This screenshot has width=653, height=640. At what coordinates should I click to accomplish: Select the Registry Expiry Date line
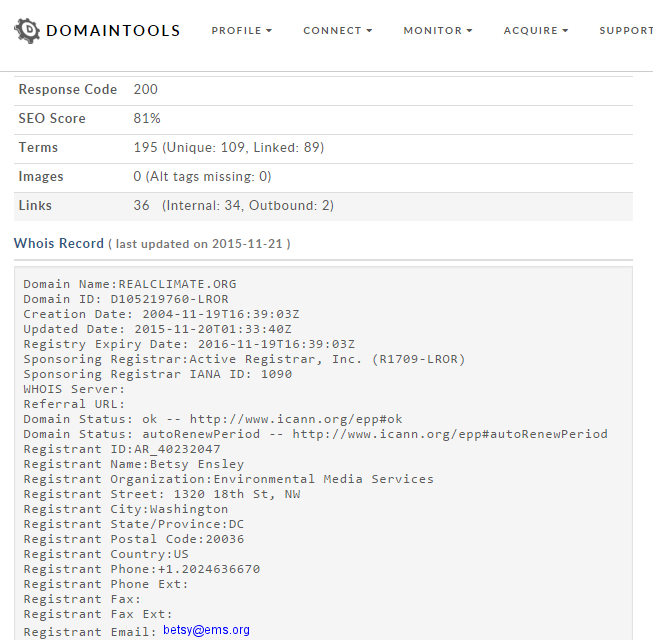(x=189, y=344)
